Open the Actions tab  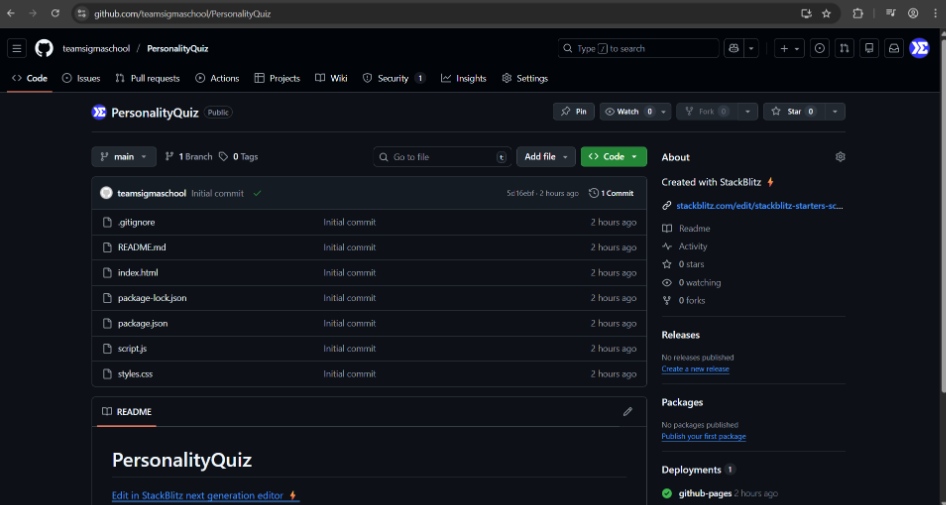coord(217,78)
